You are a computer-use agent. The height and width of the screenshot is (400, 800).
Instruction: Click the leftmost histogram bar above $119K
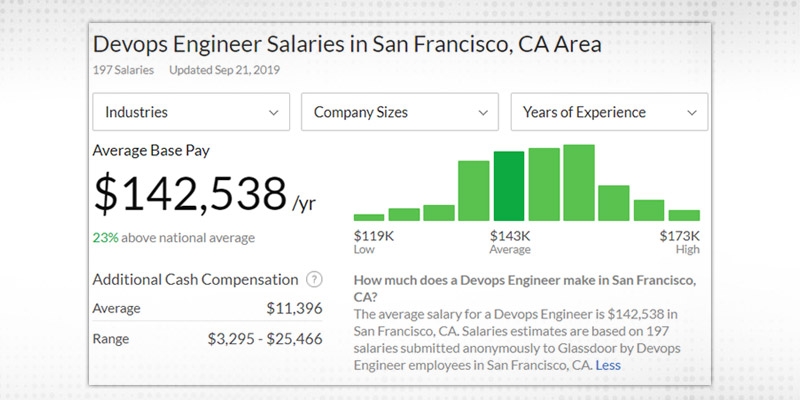(369, 216)
